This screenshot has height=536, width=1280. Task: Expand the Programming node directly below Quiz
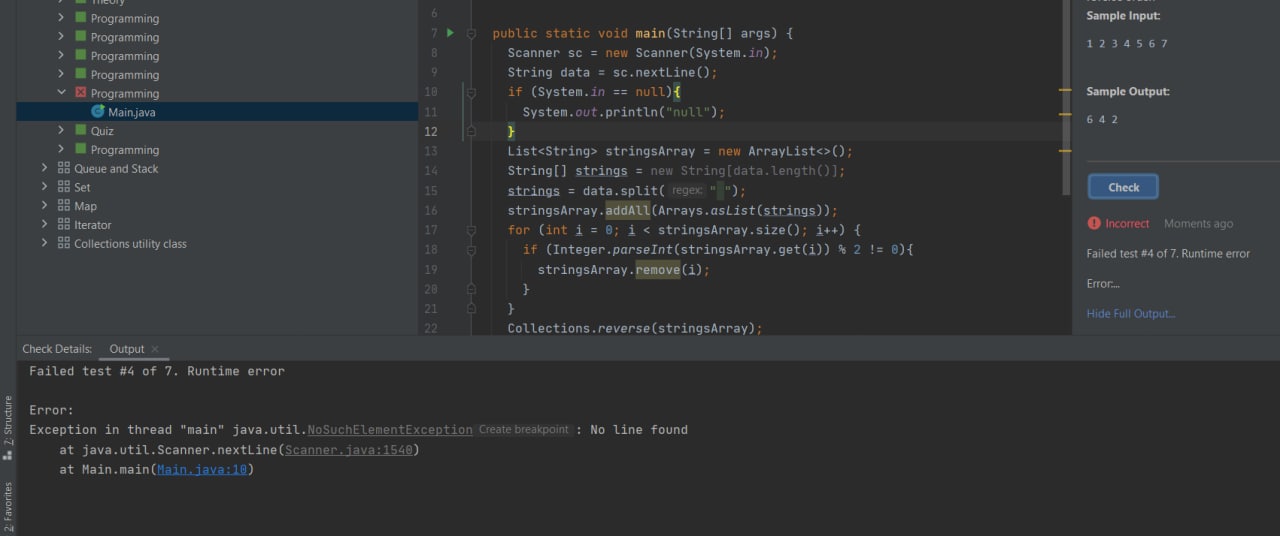click(x=62, y=149)
